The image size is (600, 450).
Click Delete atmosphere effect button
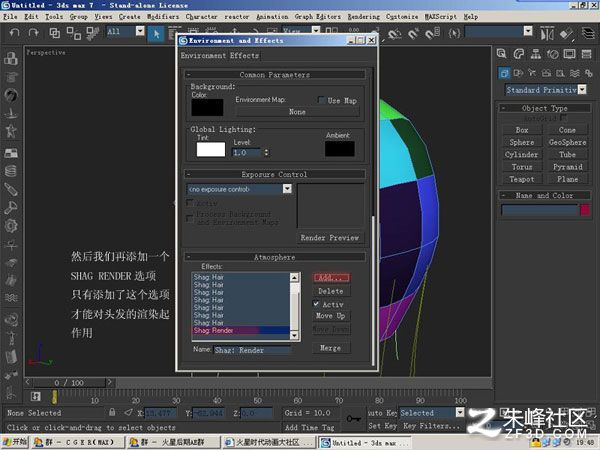click(331, 291)
